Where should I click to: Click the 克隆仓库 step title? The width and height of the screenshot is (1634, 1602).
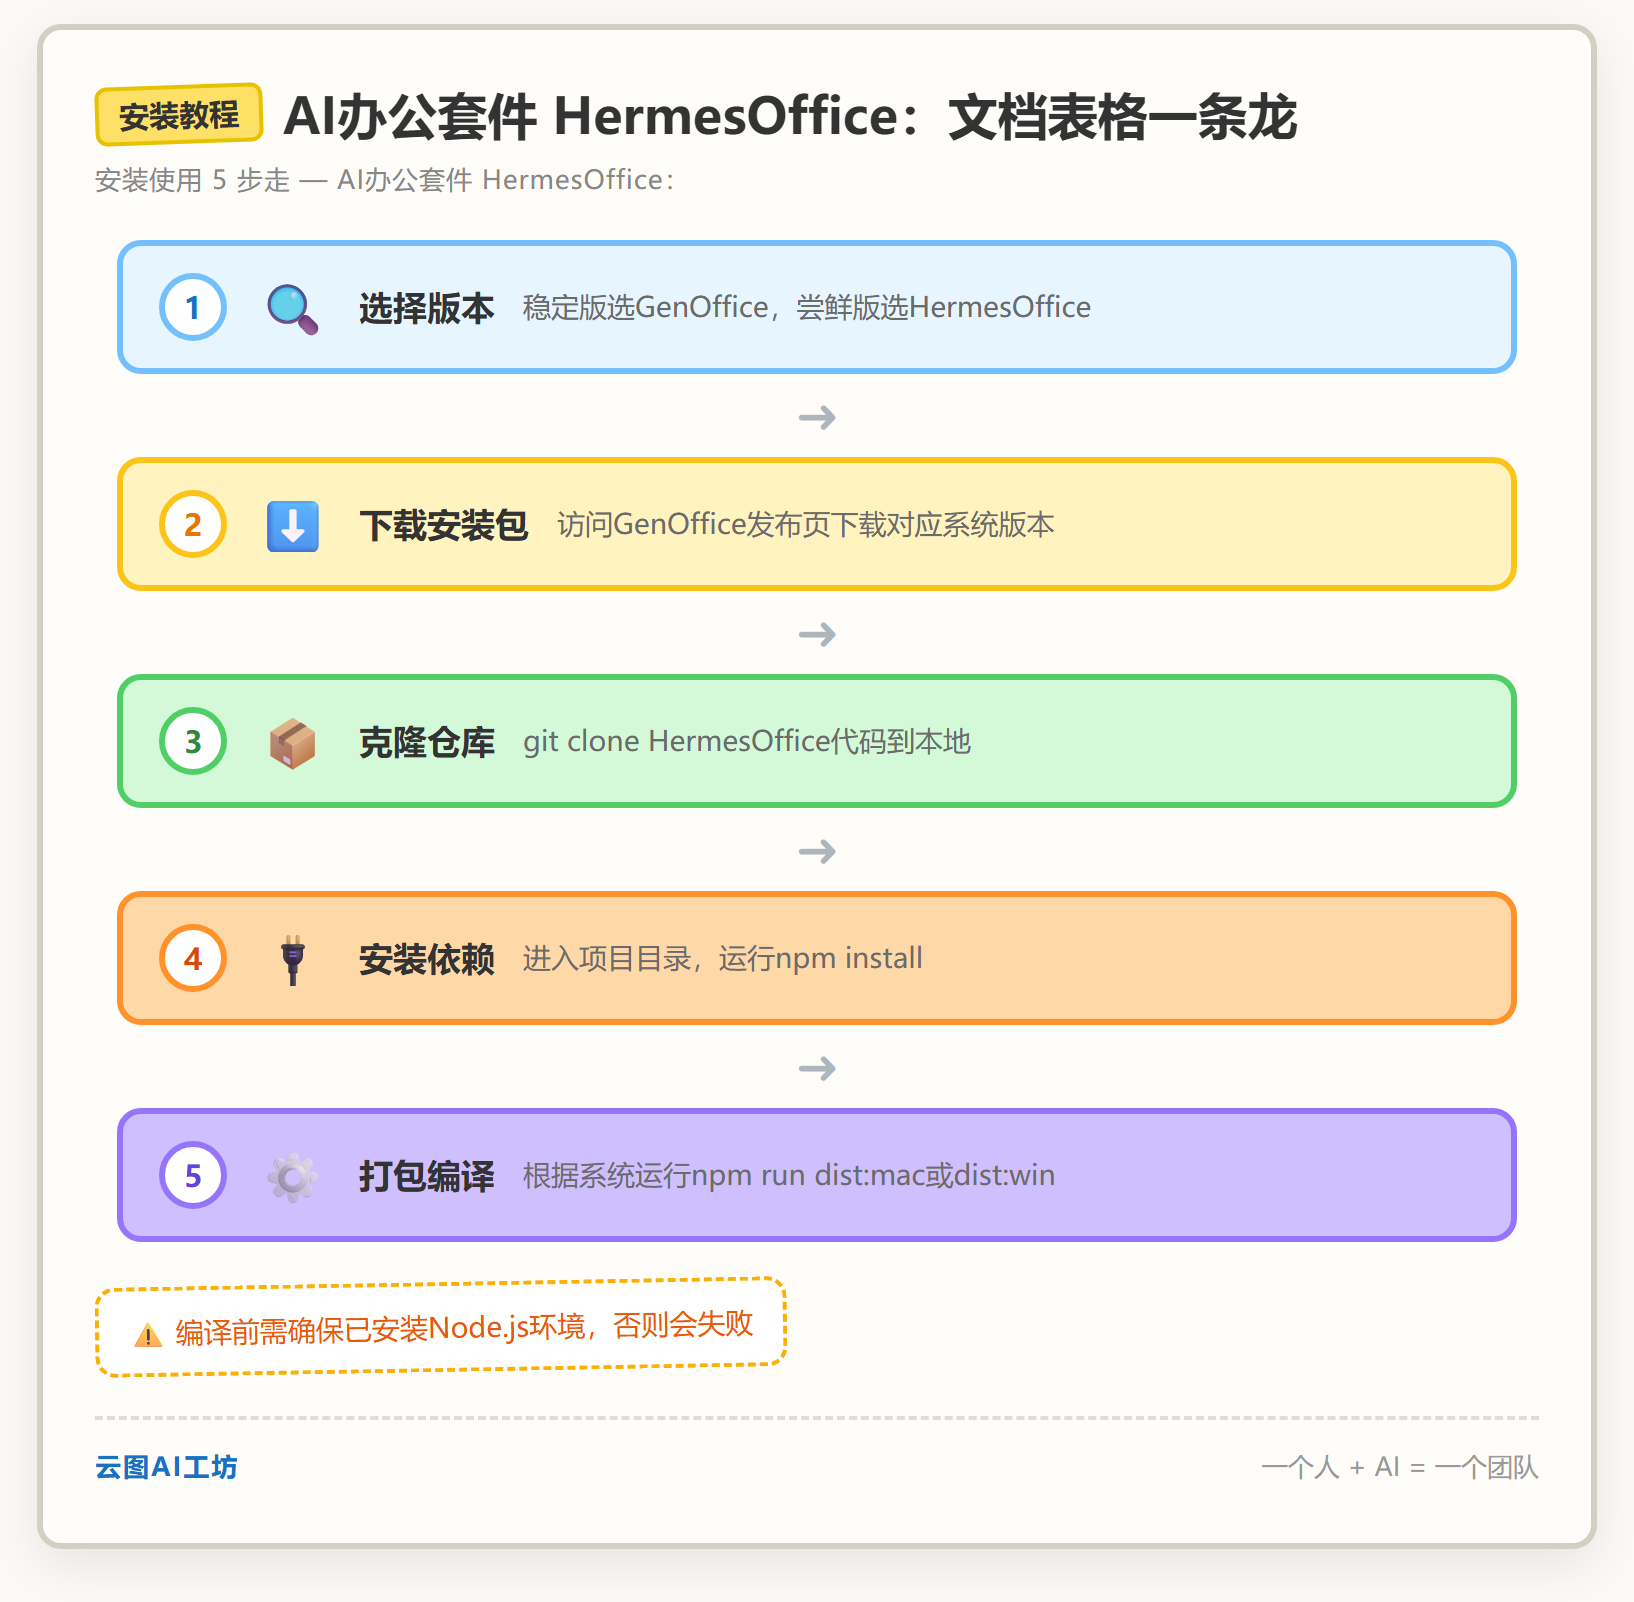(427, 742)
